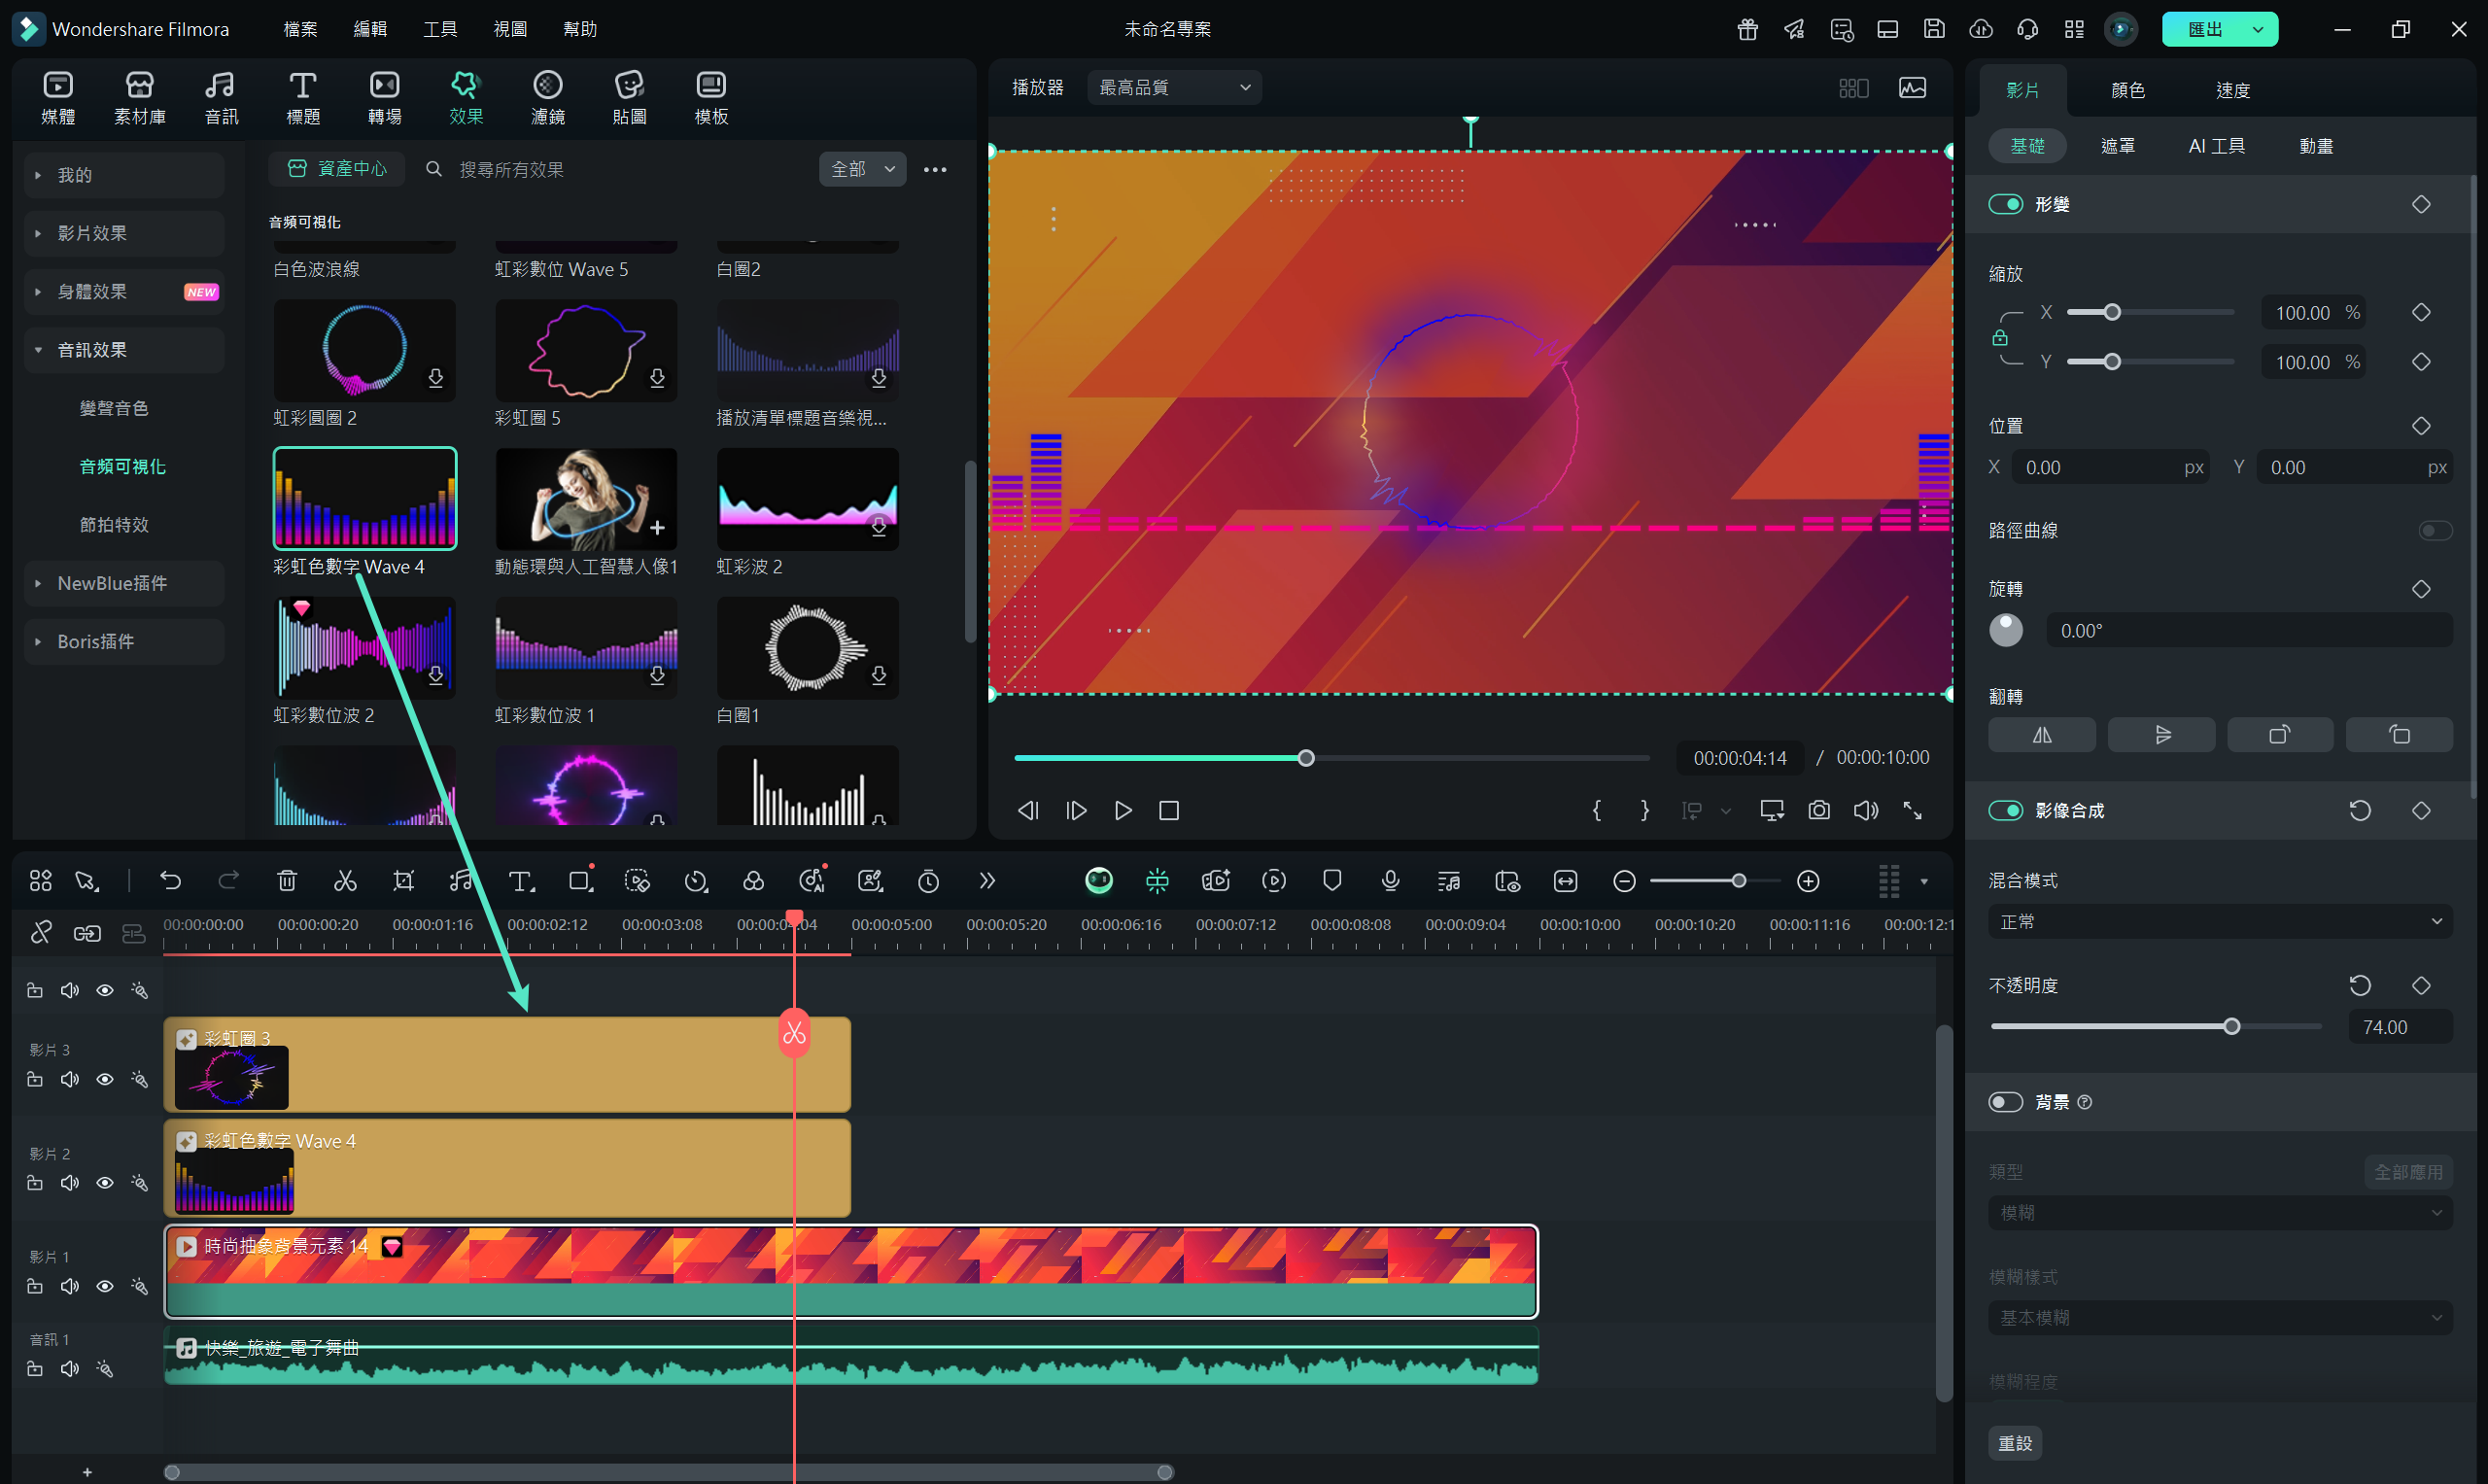Select 變聲音色 in the sidebar
The height and width of the screenshot is (1484, 2488).
(114, 408)
